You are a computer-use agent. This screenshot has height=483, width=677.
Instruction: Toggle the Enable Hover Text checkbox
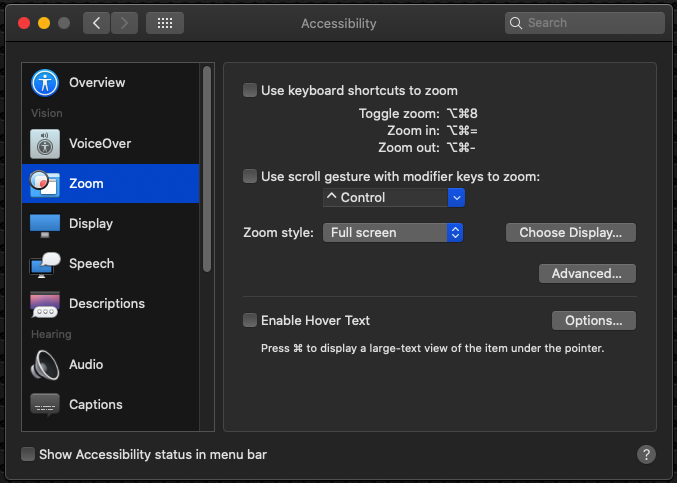click(250, 321)
